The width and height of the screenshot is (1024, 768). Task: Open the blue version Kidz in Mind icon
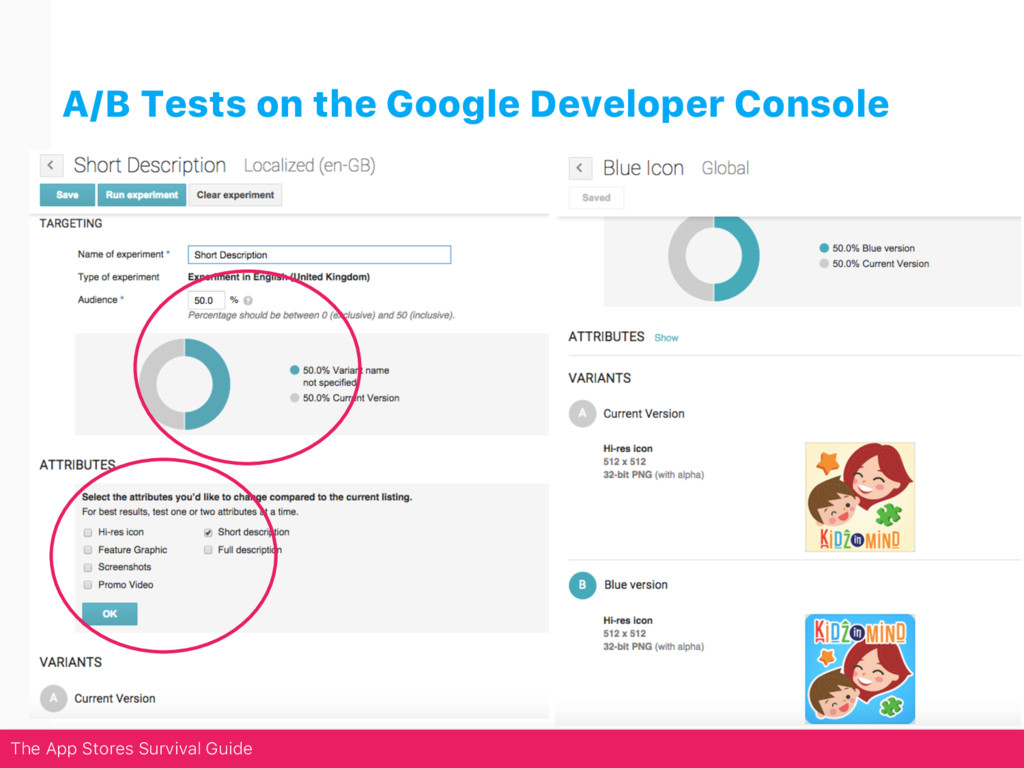click(859, 669)
